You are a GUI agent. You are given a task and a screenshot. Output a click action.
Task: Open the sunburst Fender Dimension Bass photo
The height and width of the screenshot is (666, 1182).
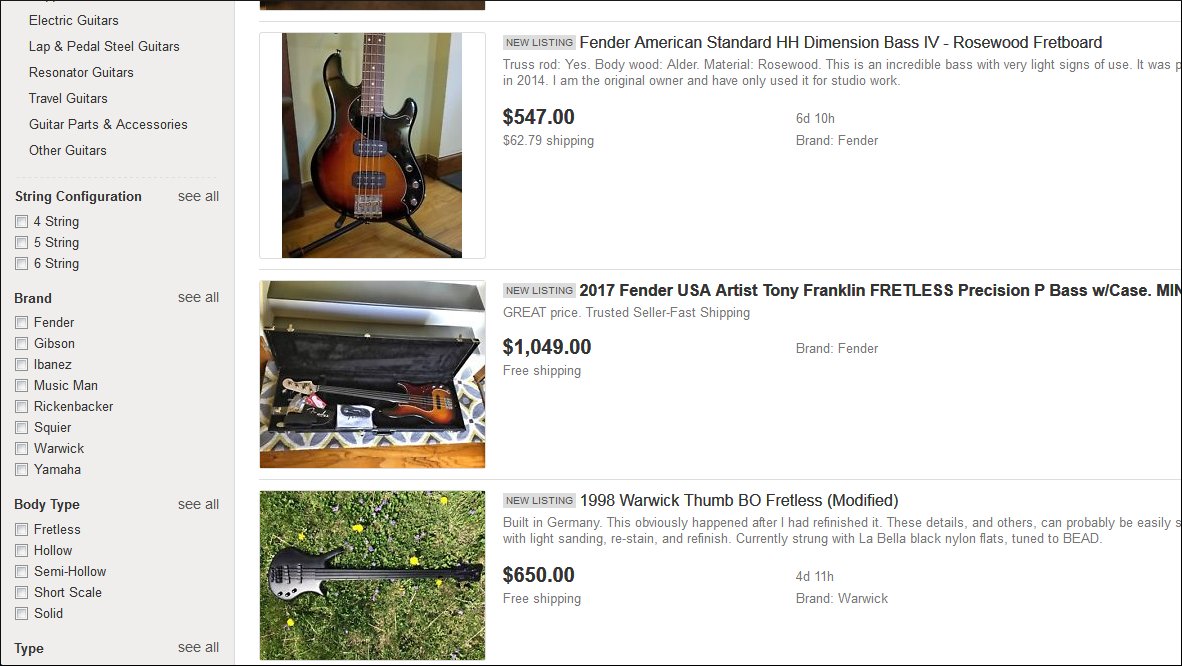[372, 145]
